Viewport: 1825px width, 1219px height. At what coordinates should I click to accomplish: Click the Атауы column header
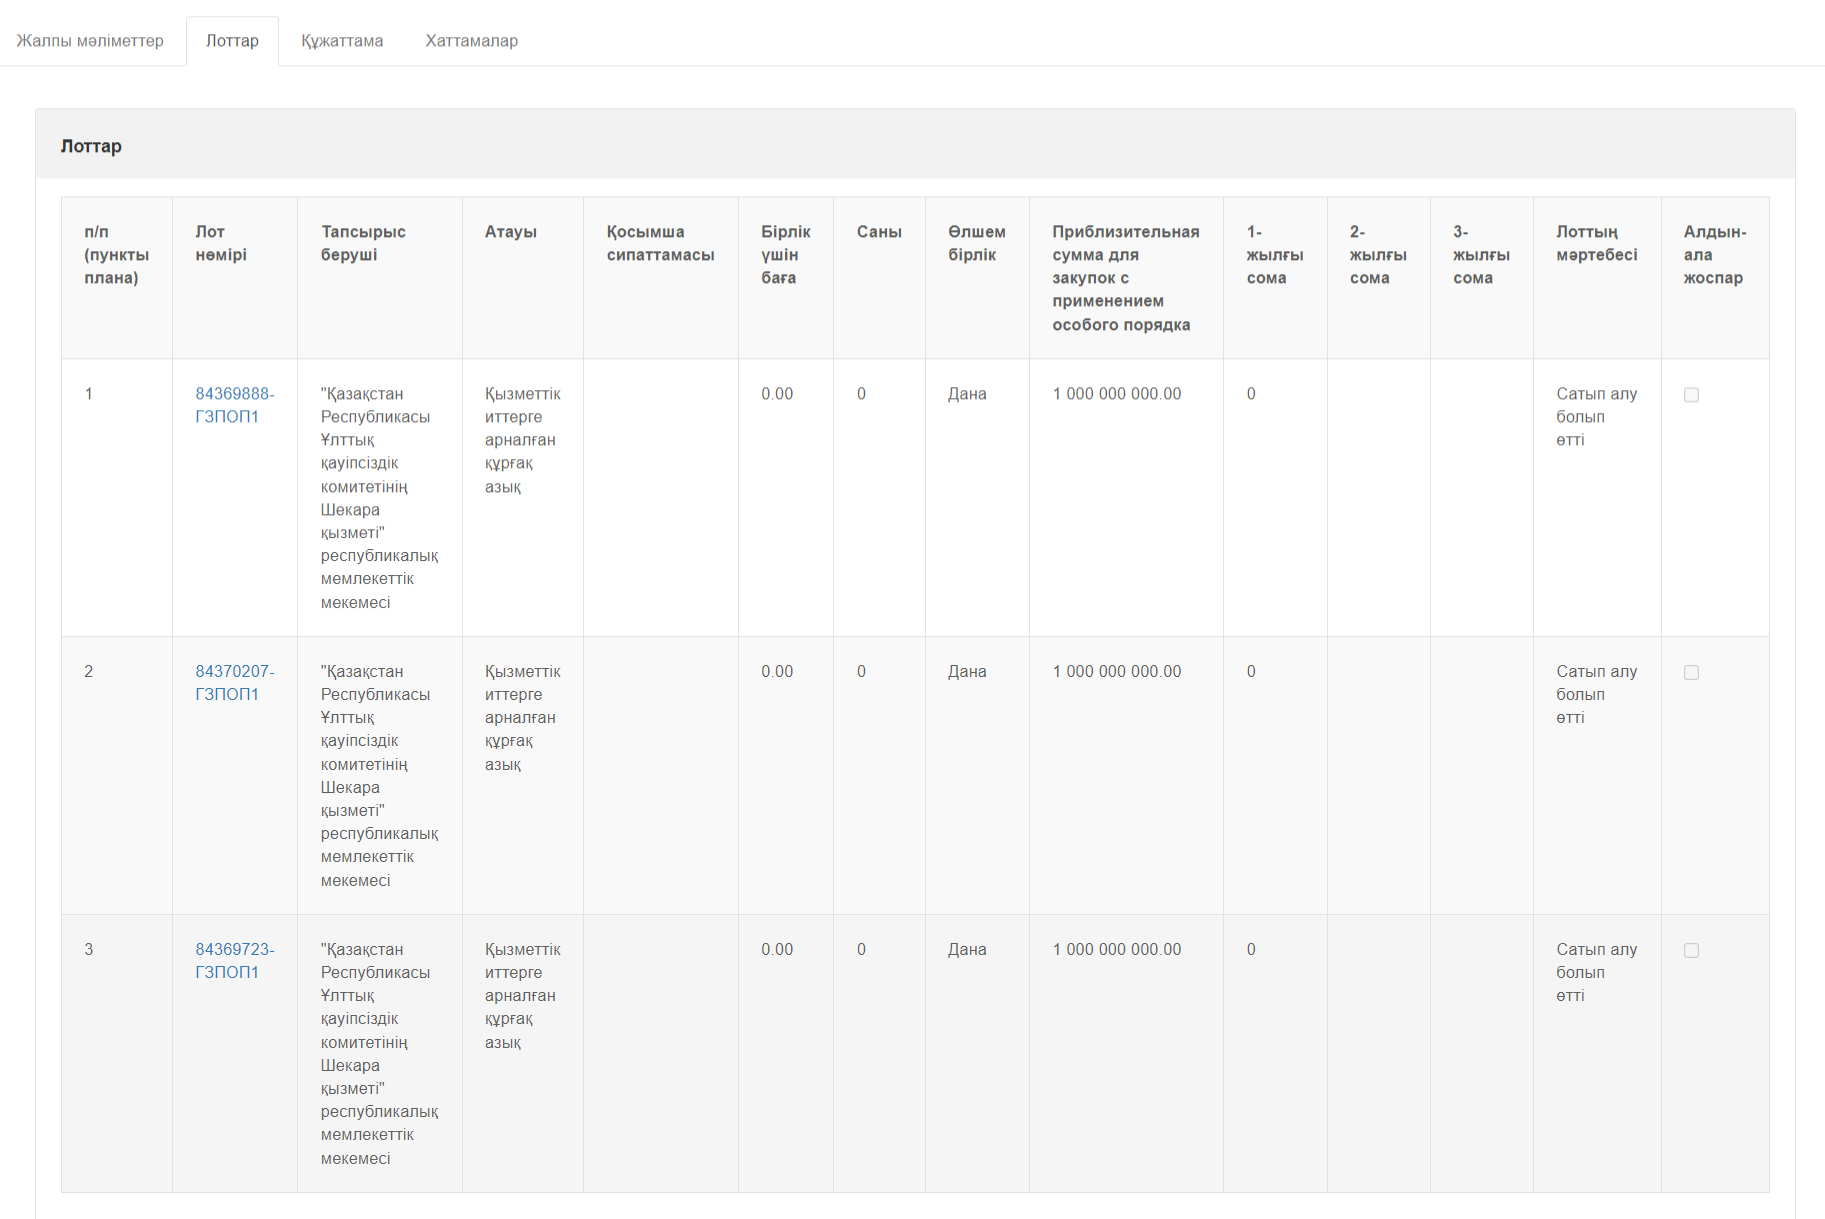tap(511, 232)
